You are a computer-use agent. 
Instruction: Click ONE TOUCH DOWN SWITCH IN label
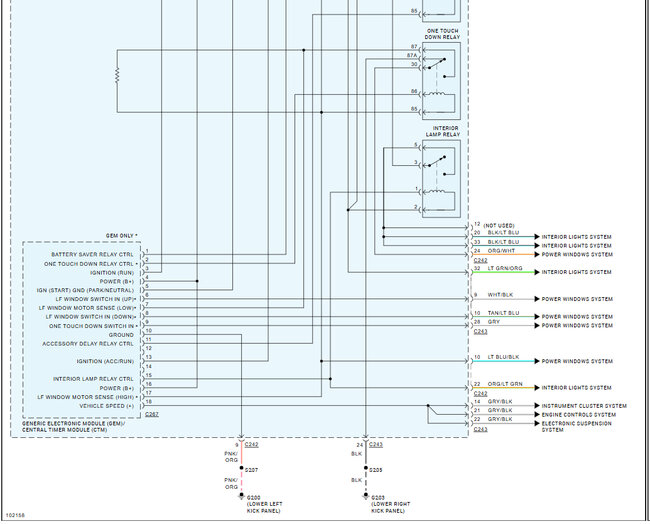coord(94,326)
